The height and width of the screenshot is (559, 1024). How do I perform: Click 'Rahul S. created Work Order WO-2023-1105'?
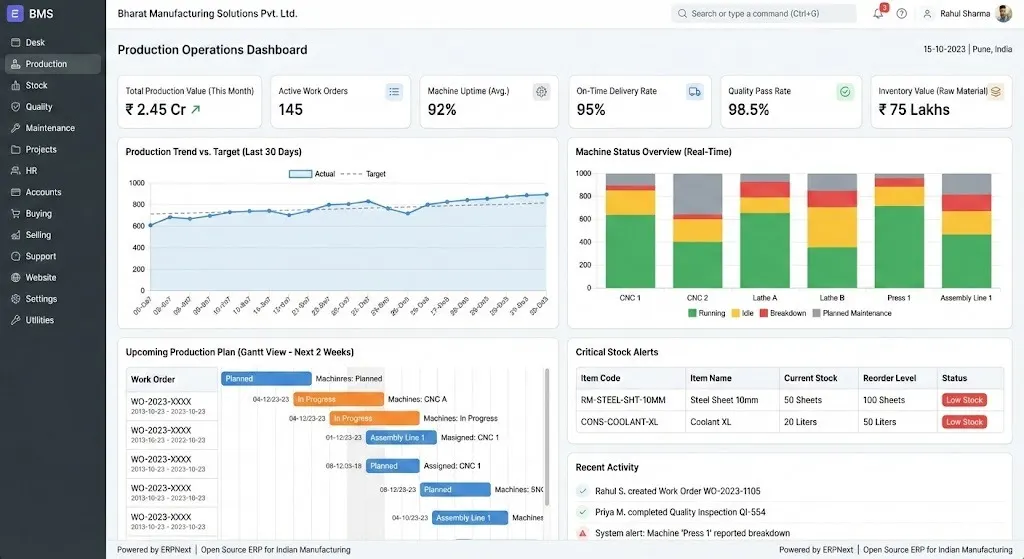[x=677, y=491]
